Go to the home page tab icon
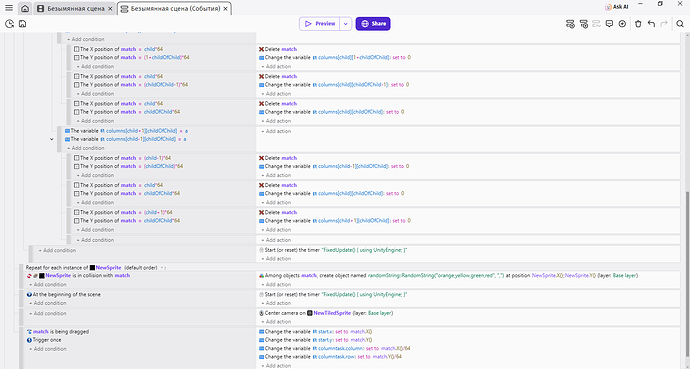Viewport: 690px width, 369px height. coord(26,8)
